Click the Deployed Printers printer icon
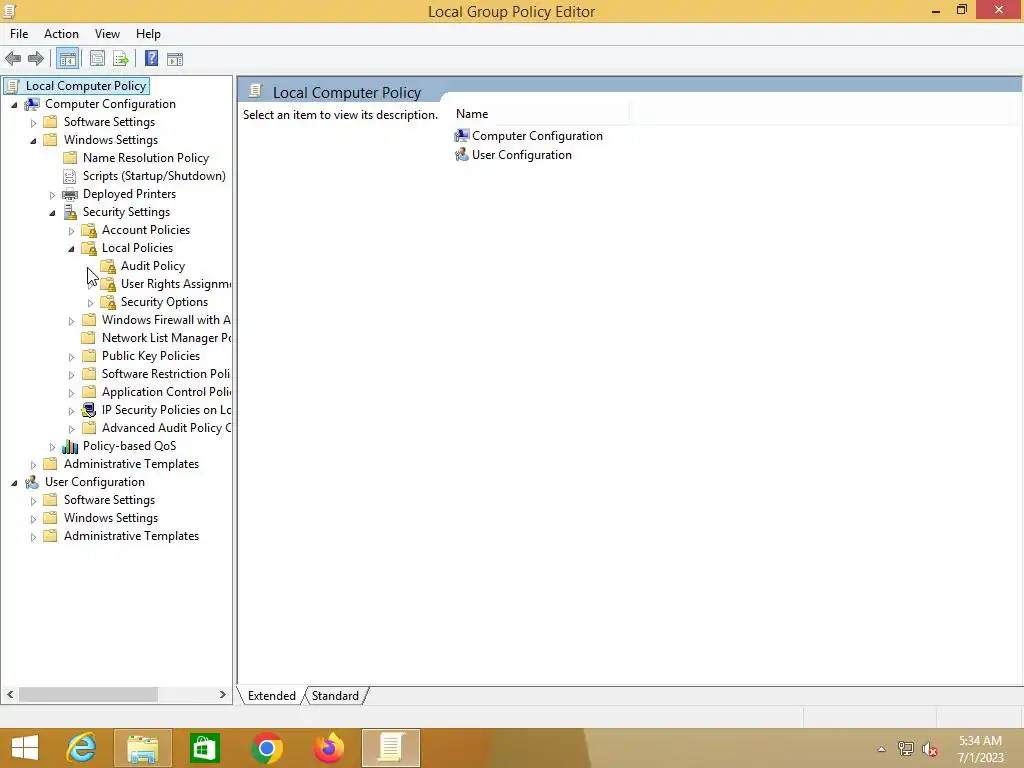 pos(70,194)
